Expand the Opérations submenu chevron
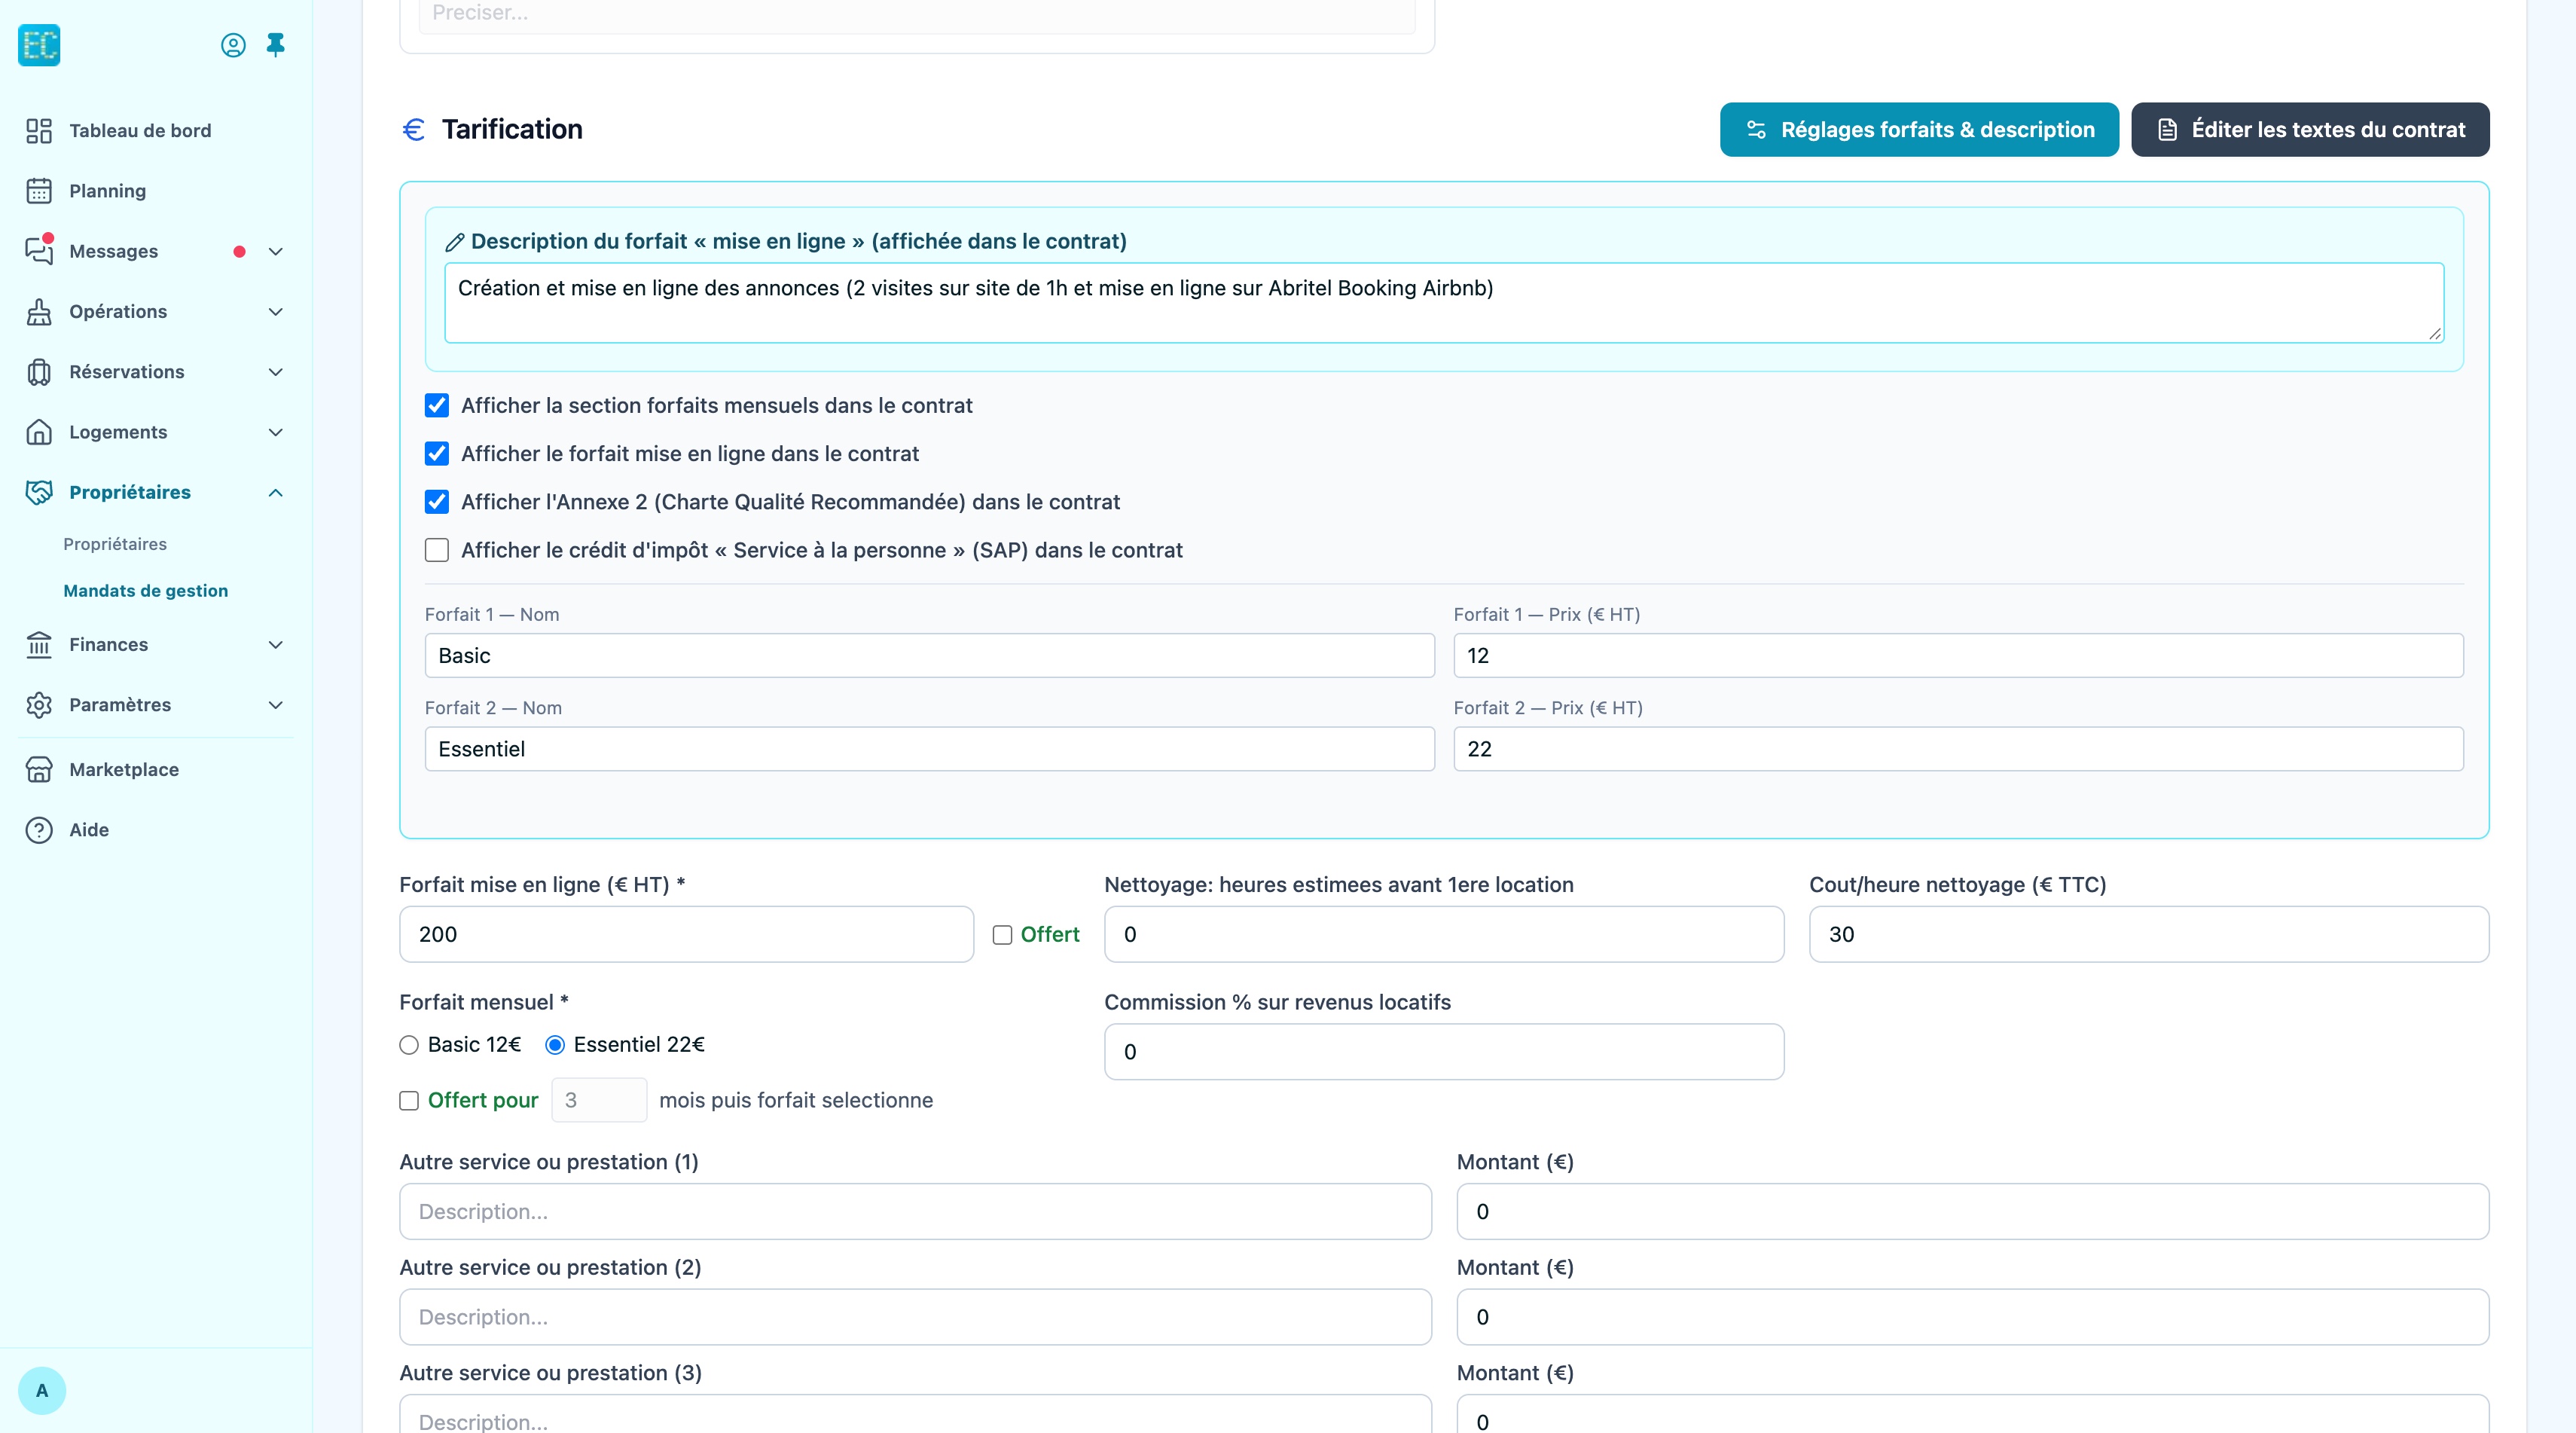The width and height of the screenshot is (2576, 1433). (276, 312)
